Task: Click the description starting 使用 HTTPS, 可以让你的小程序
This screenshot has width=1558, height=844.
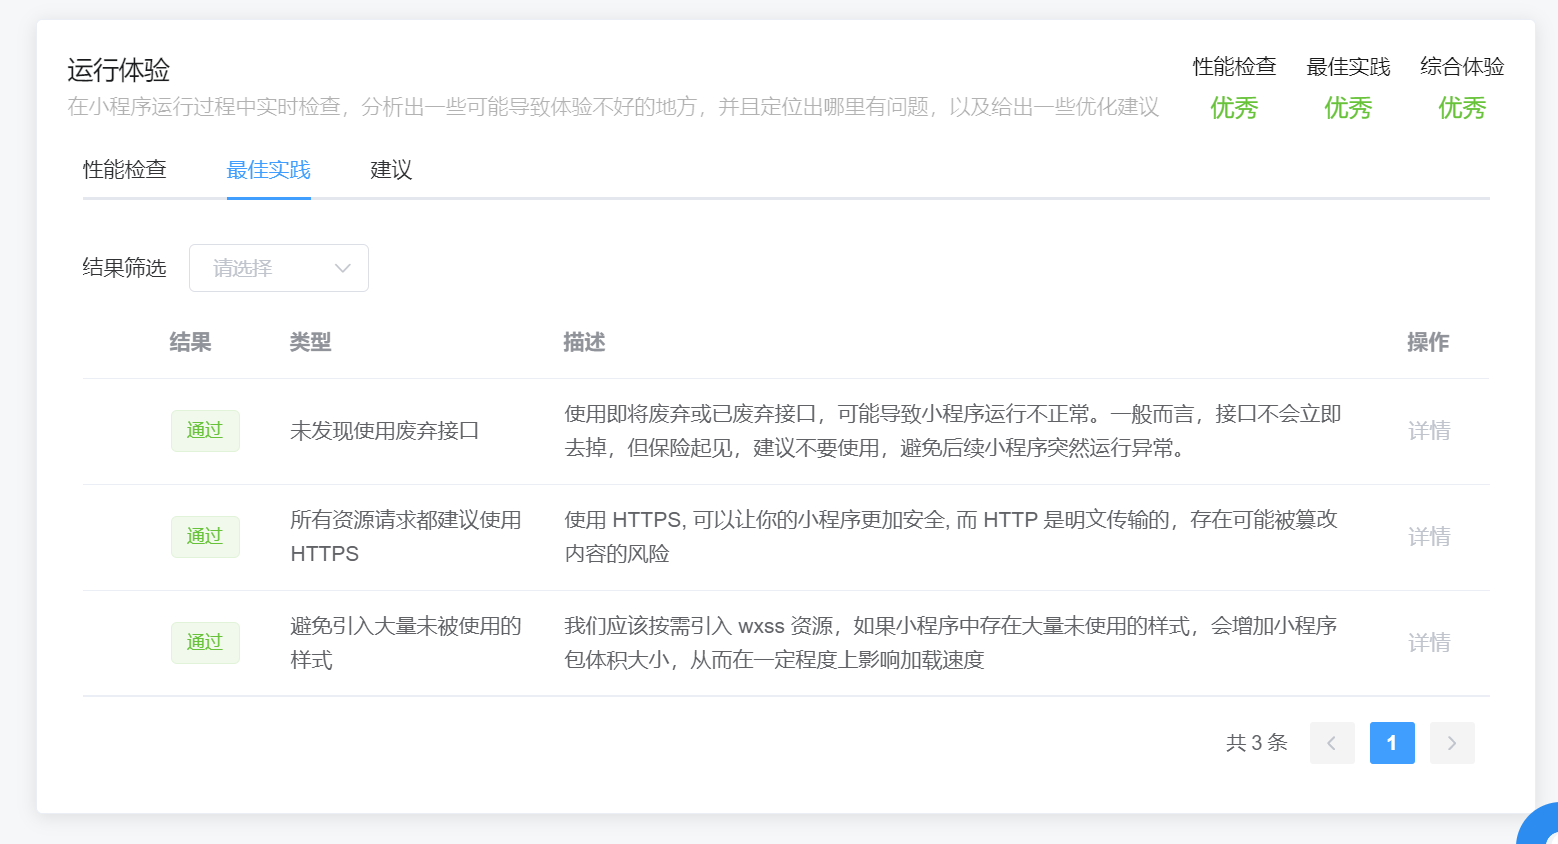Action: point(951,537)
